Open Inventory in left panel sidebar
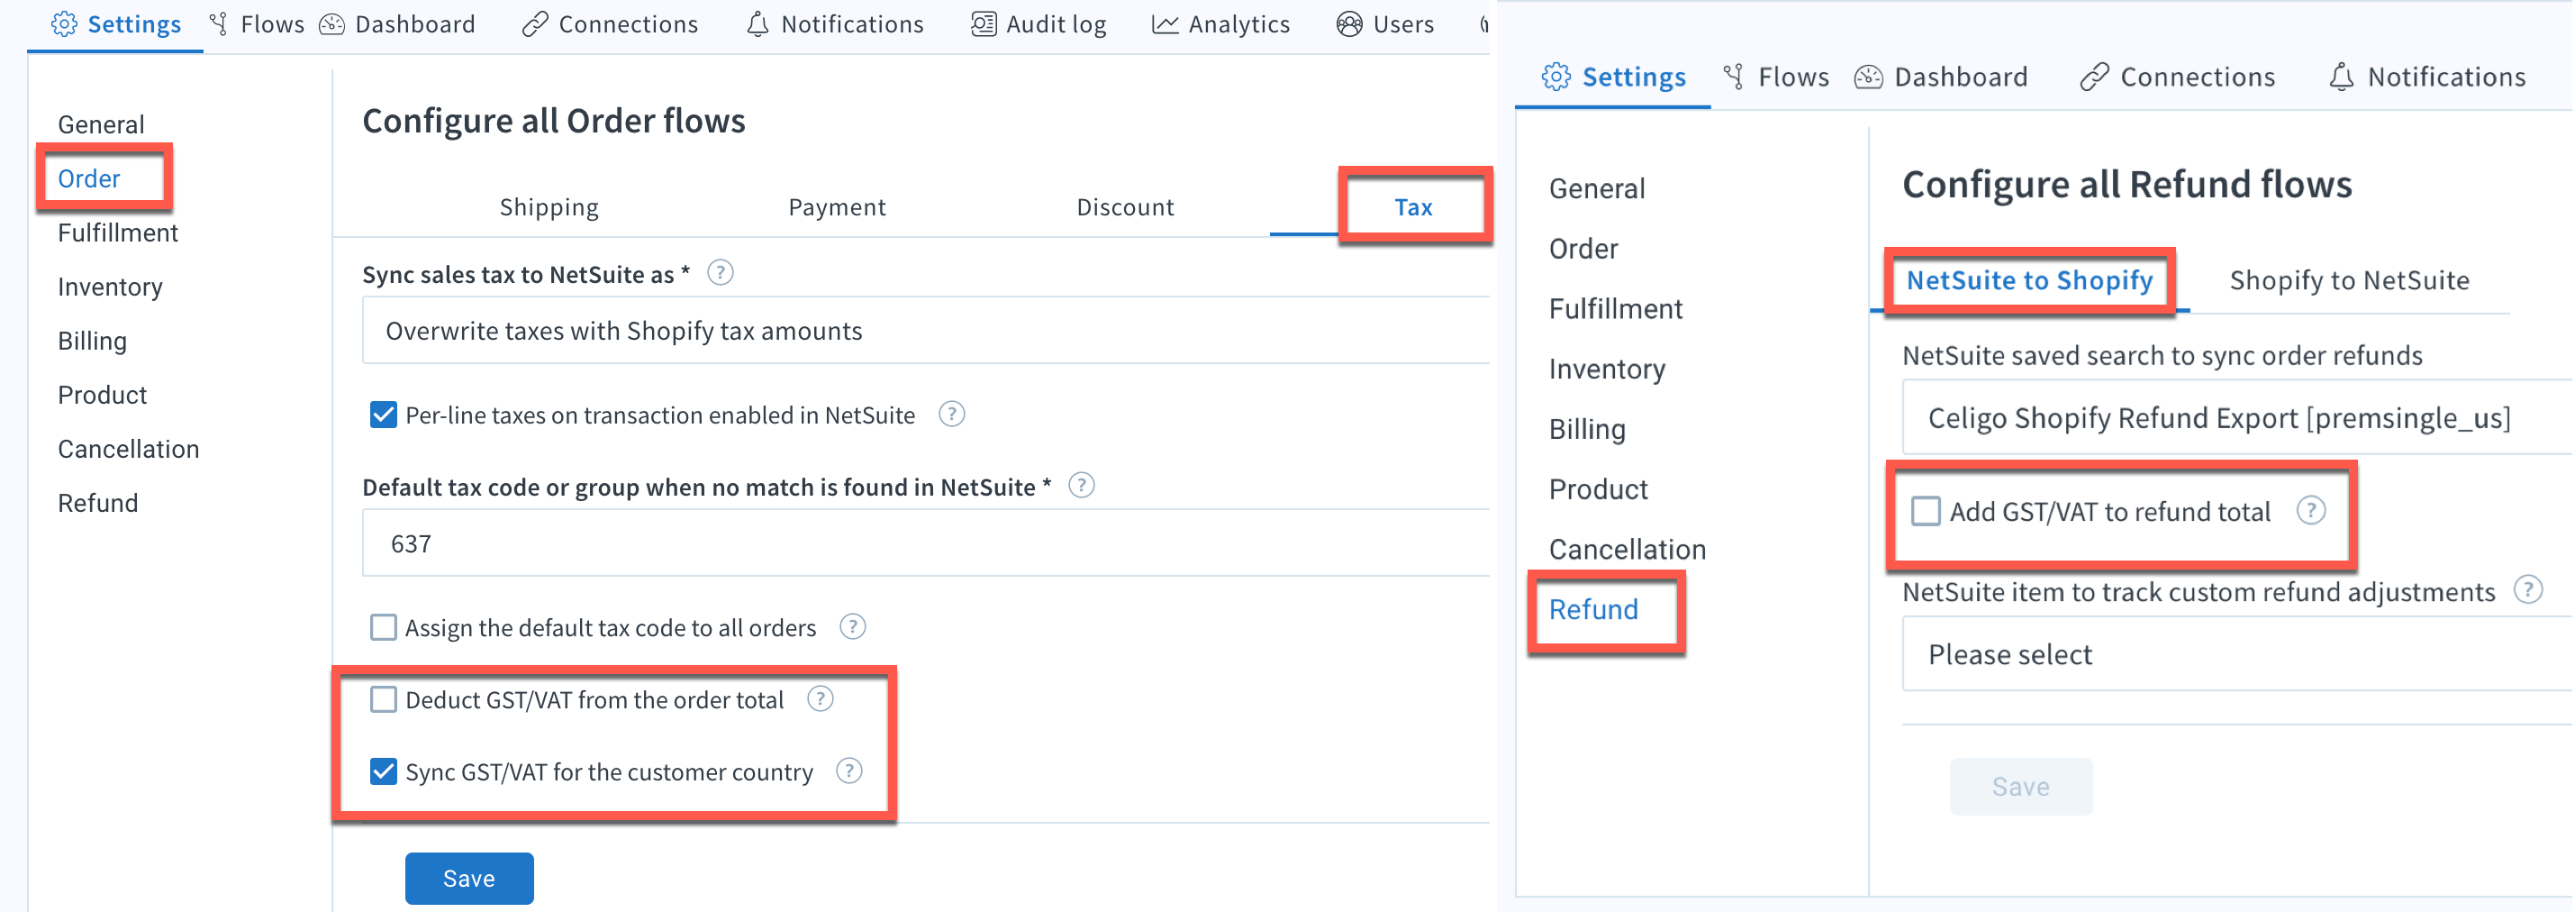The height and width of the screenshot is (912, 2576). coord(110,286)
